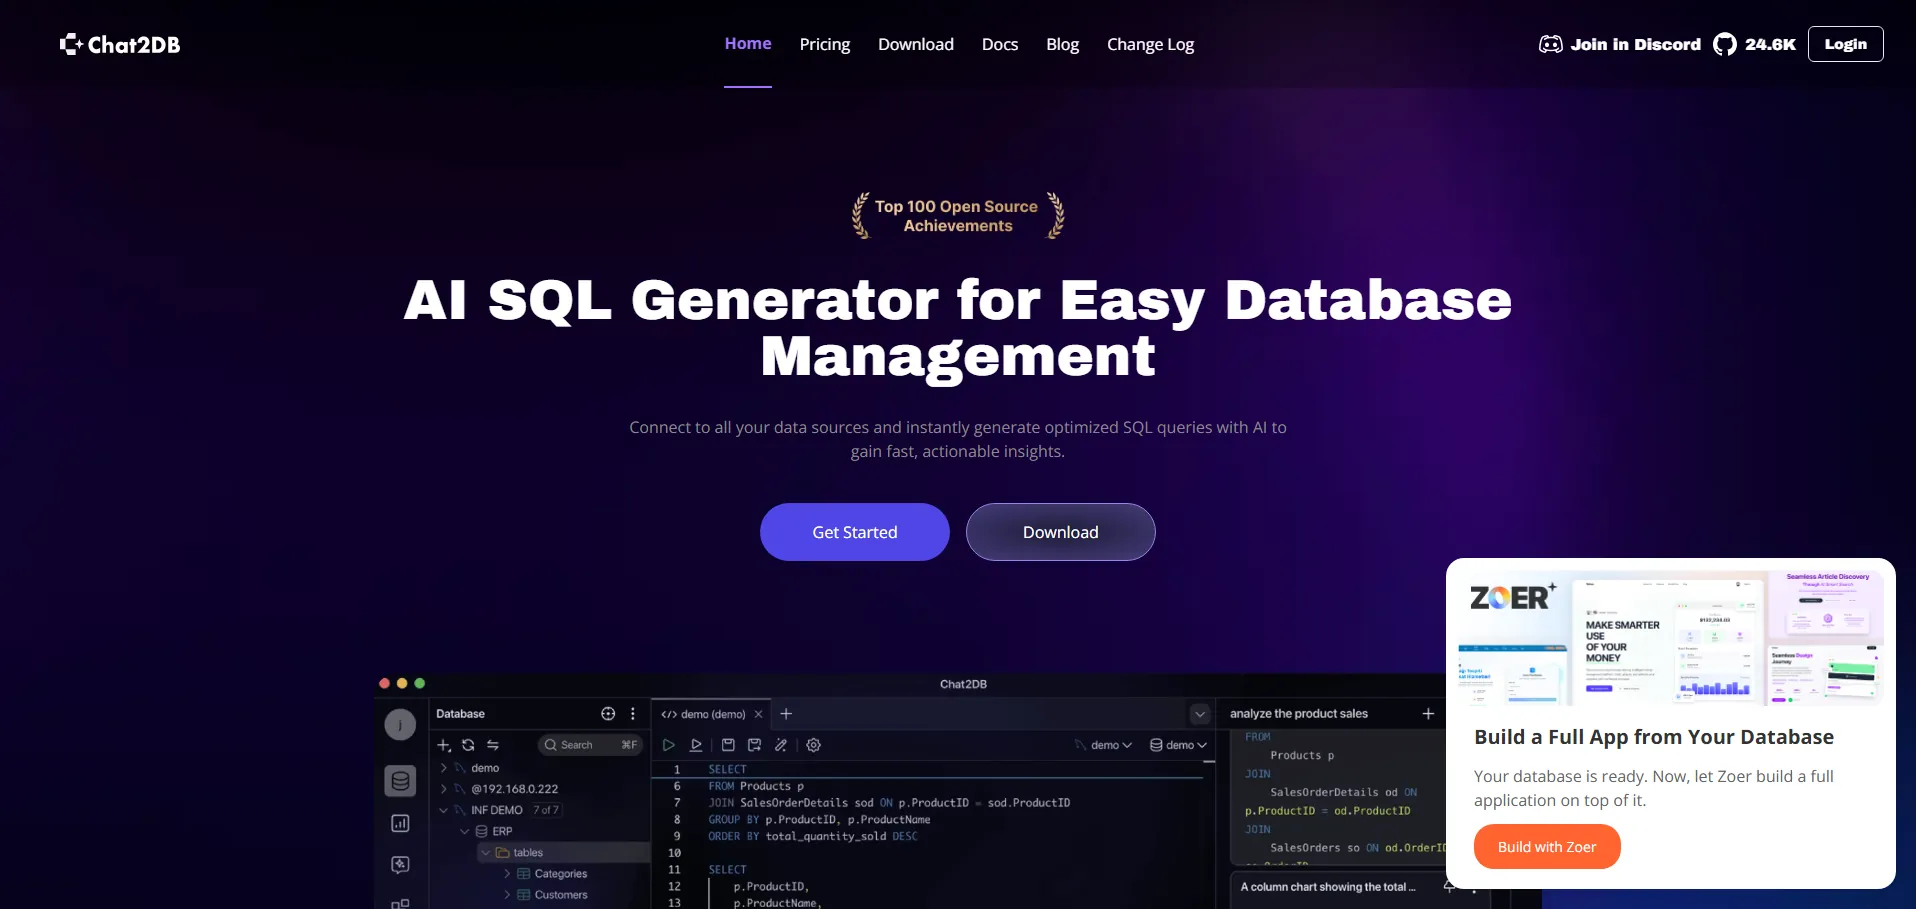
Task: Open the dashboard chart icon in sidebar
Action: tap(400, 823)
